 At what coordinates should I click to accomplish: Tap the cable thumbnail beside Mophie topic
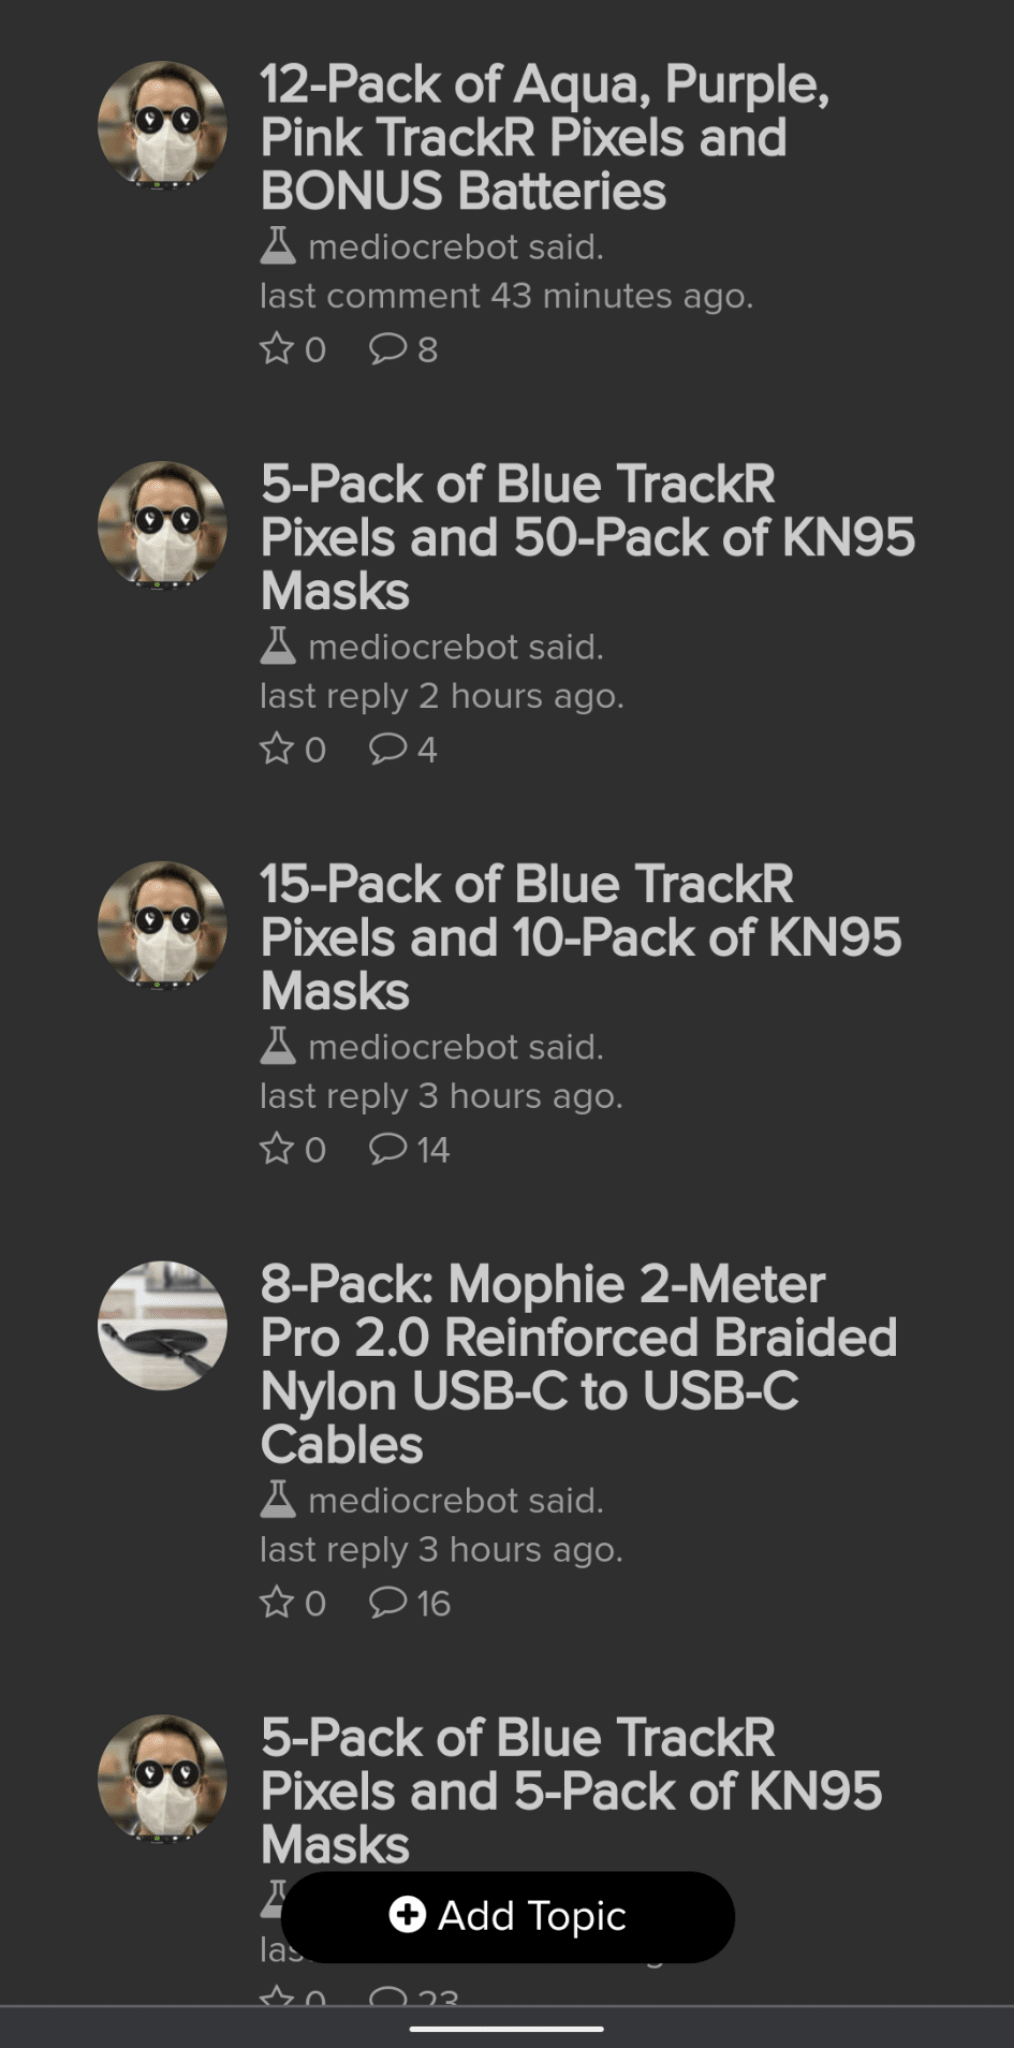pos(162,1325)
